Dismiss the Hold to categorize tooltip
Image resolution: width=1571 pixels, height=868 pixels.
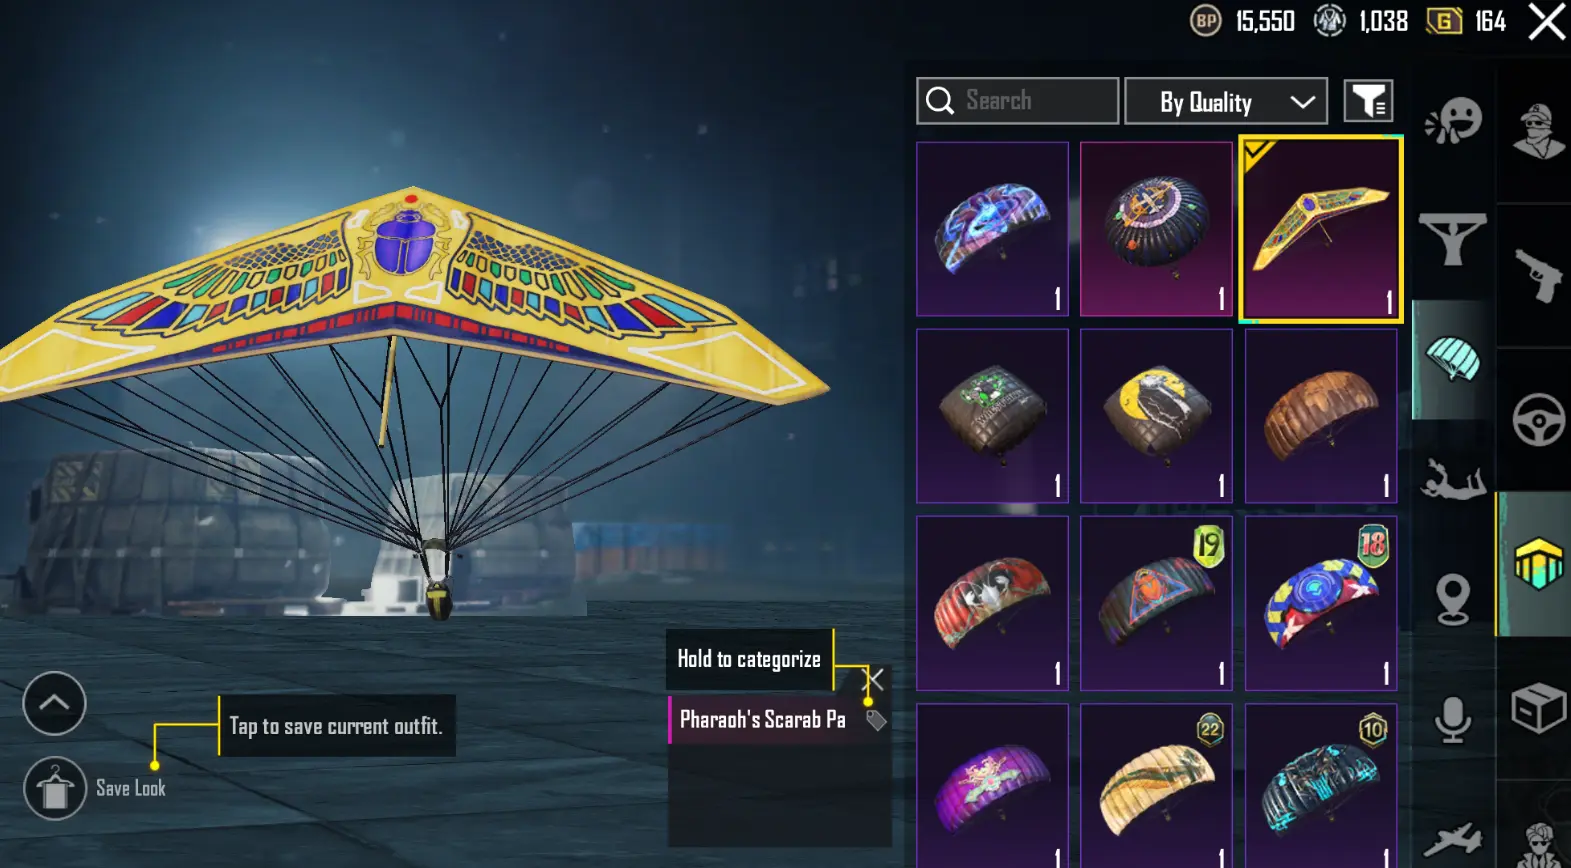pos(874,680)
